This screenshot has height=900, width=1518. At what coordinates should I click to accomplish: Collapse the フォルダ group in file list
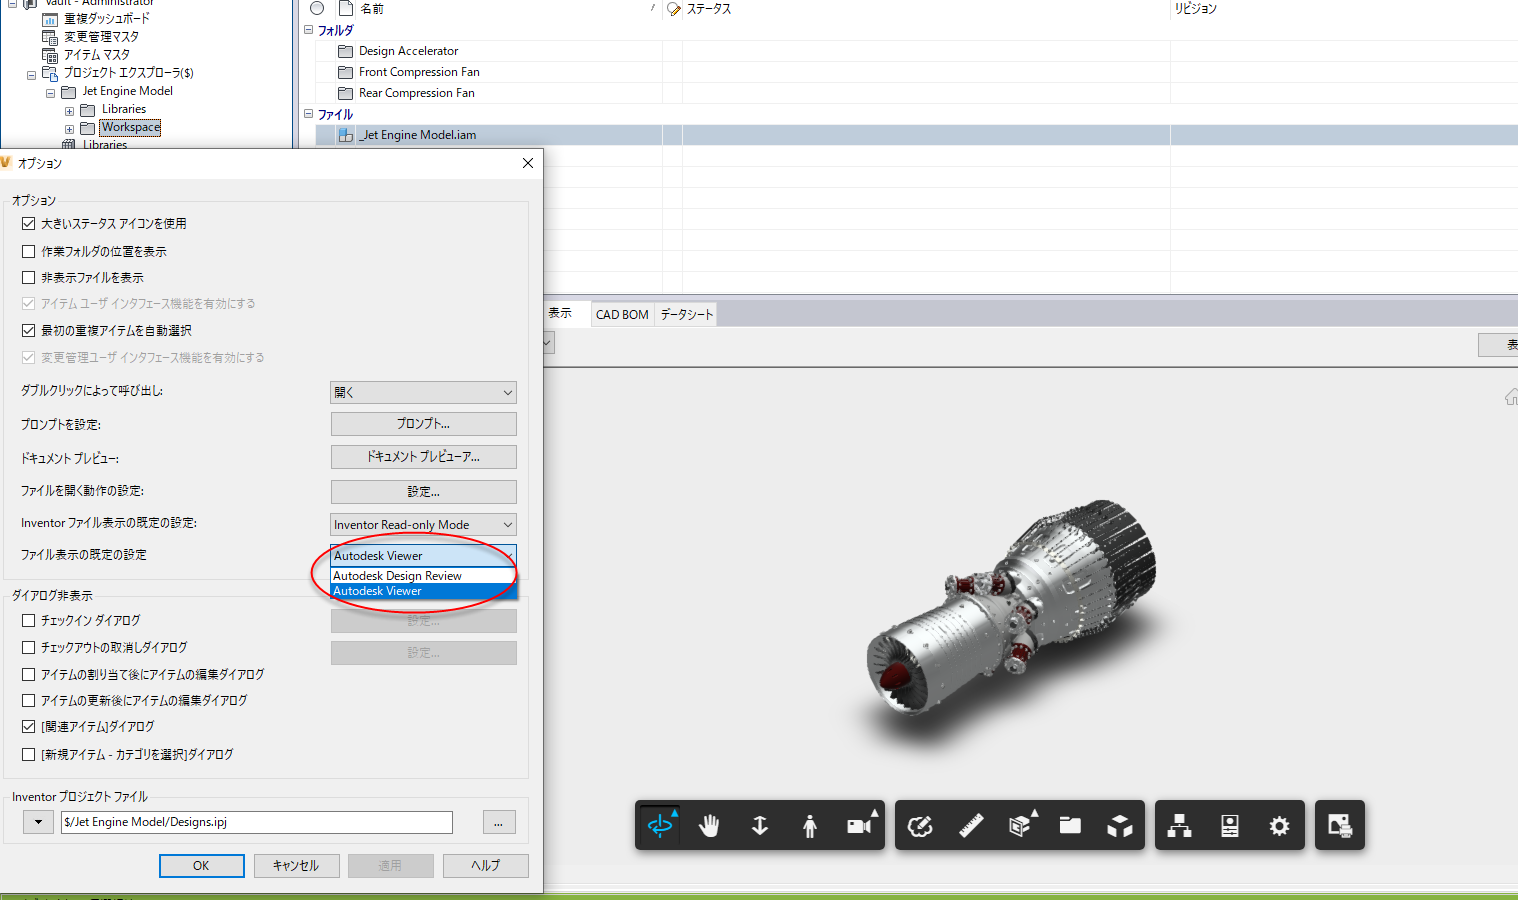click(x=309, y=30)
